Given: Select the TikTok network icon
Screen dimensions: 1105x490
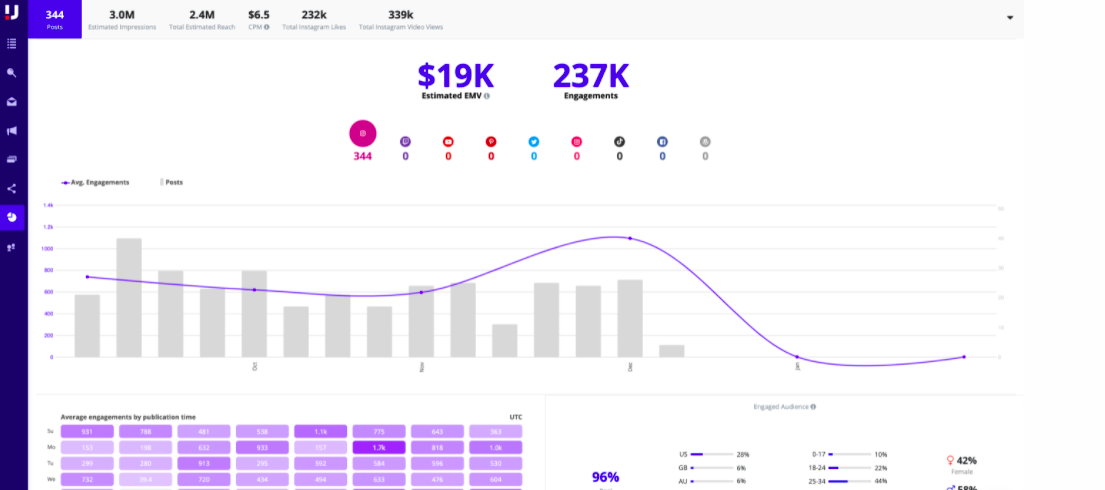Looking at the screenshot, I should (x=619, y=142).
